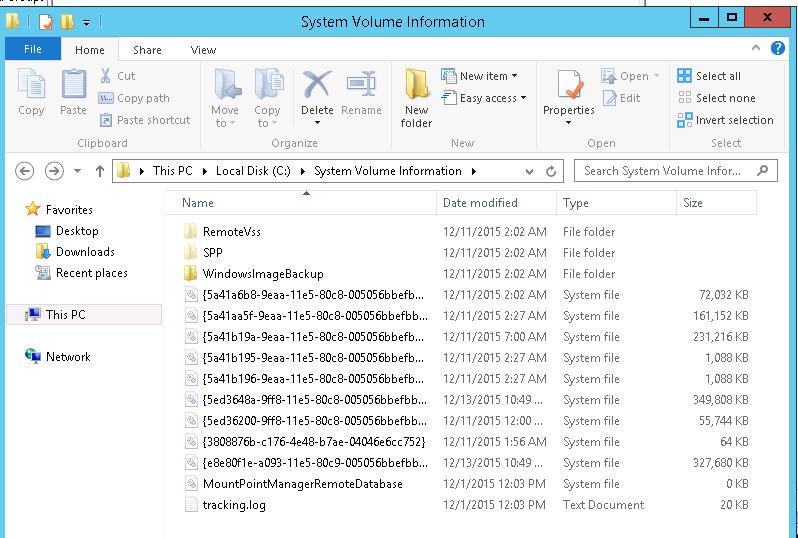The height and width of the screenshot is (538, 798).
Task: Click Local Disk (C:) in address bar
Action: click(253, 171)
